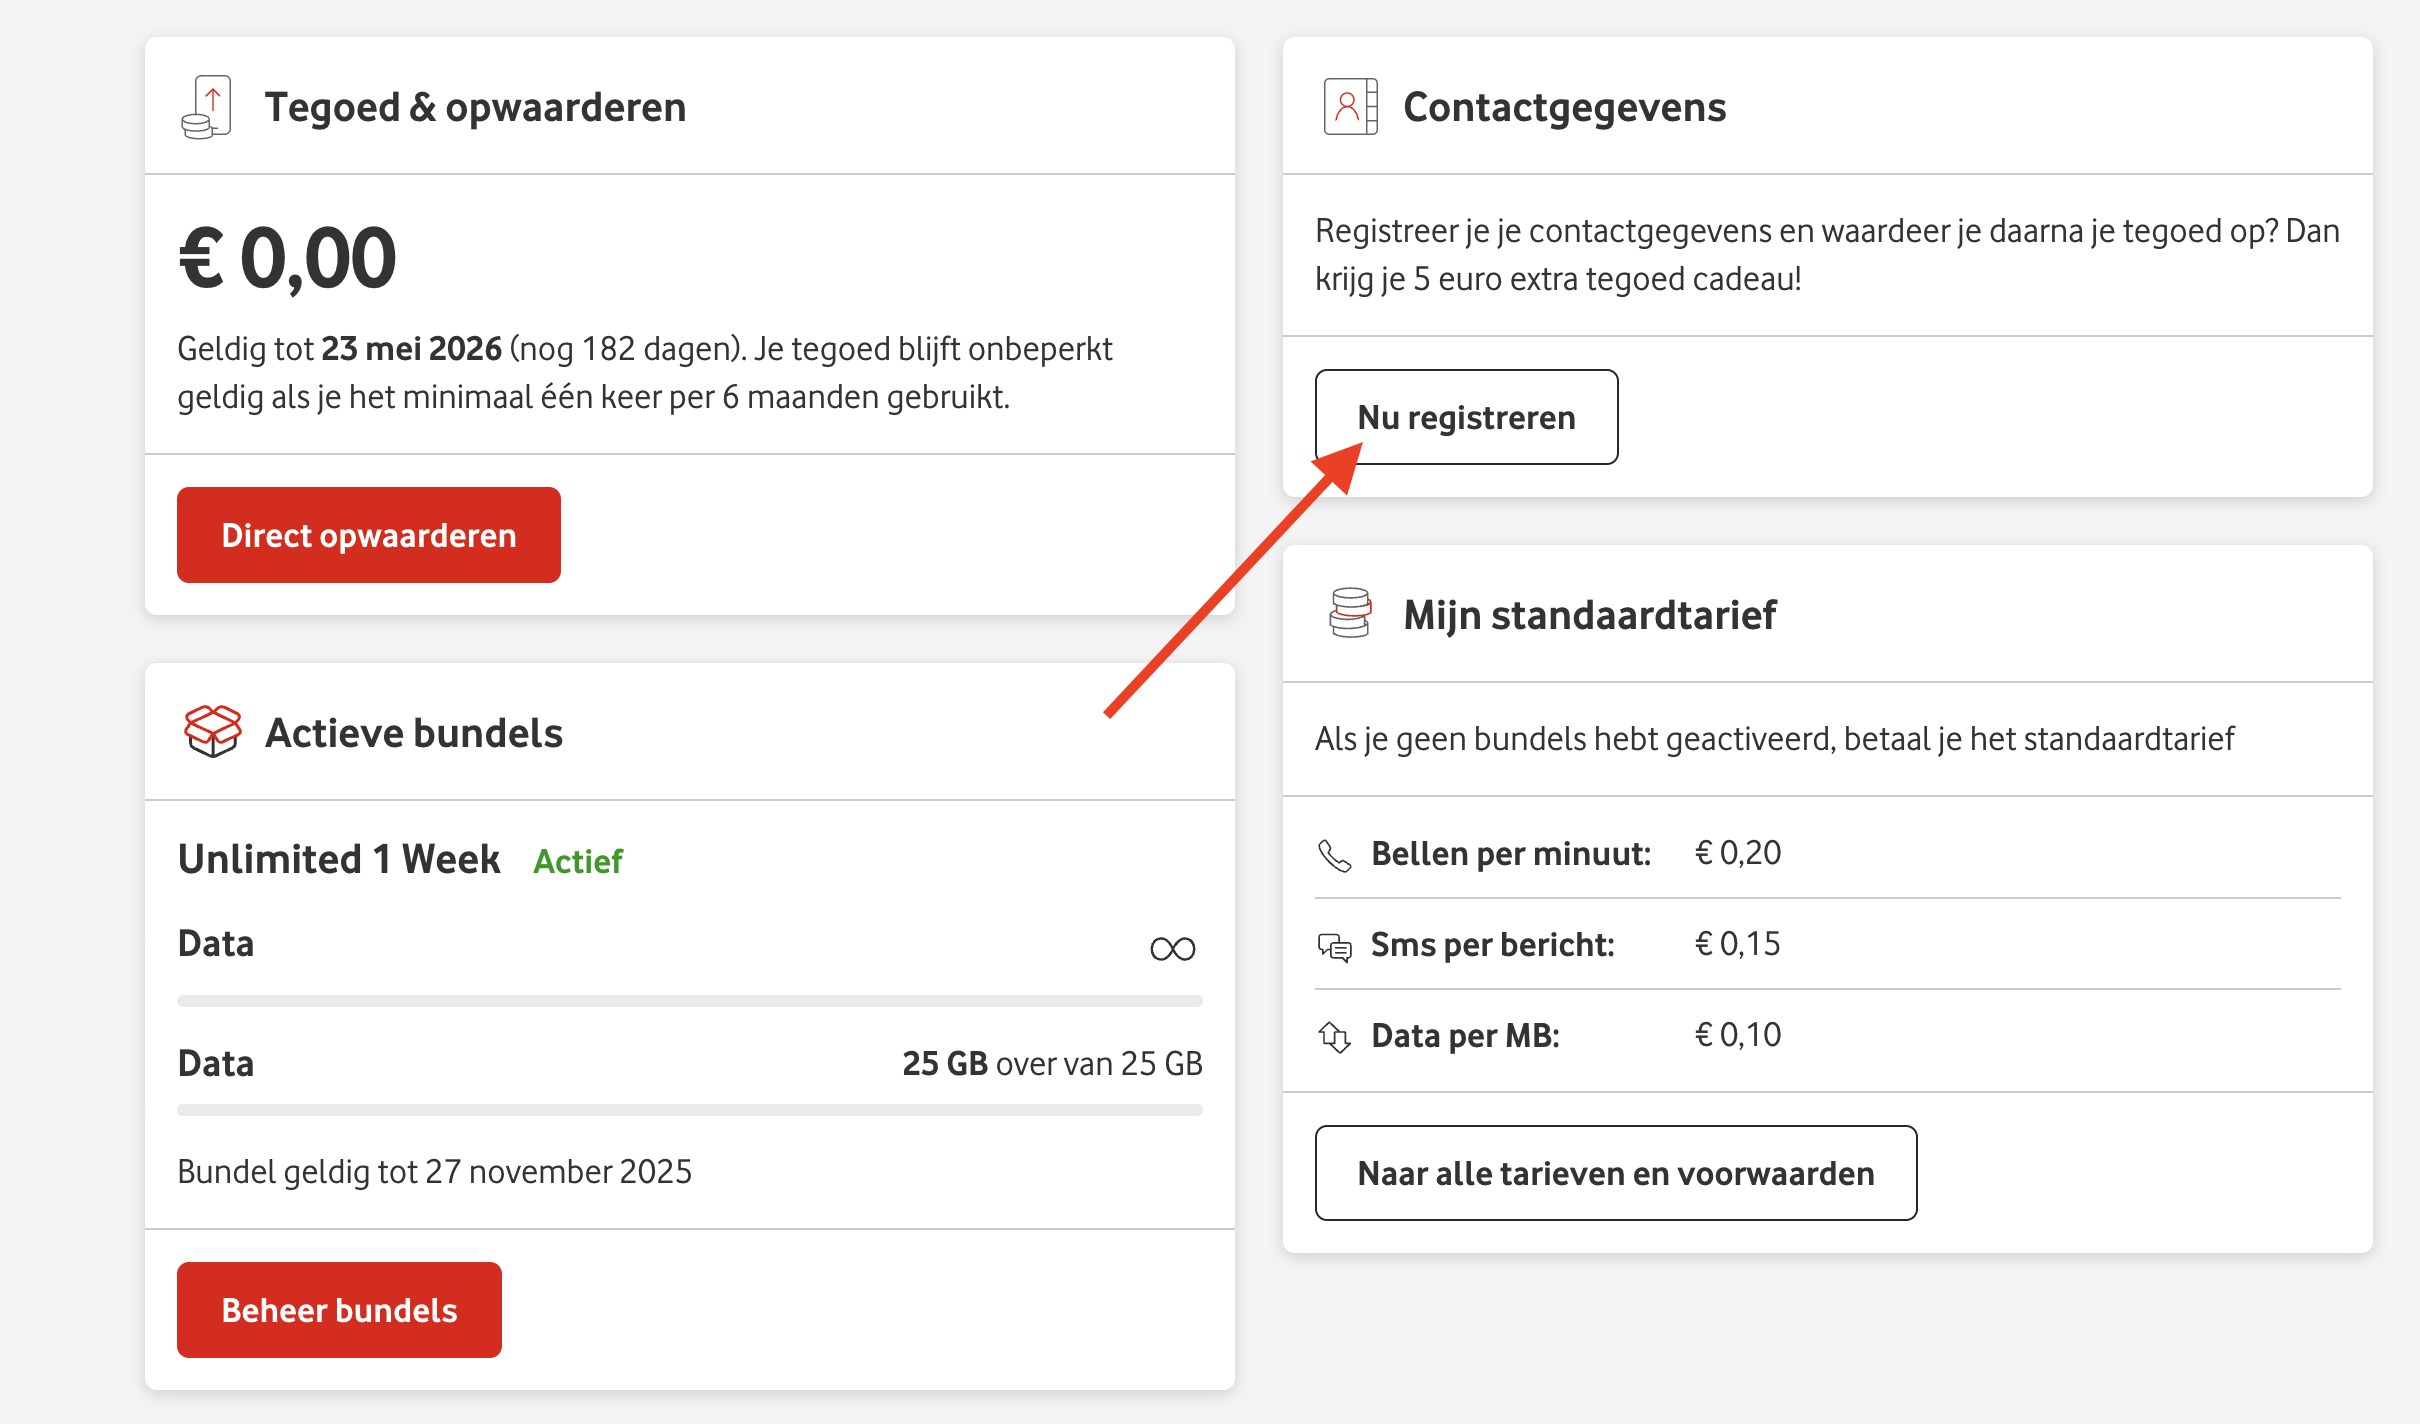Image resolution: width=2420 pixels, height=1424 pixels.
Task: Click the data arrows icon next to Data per MB
Action: click(1335, 1037)
